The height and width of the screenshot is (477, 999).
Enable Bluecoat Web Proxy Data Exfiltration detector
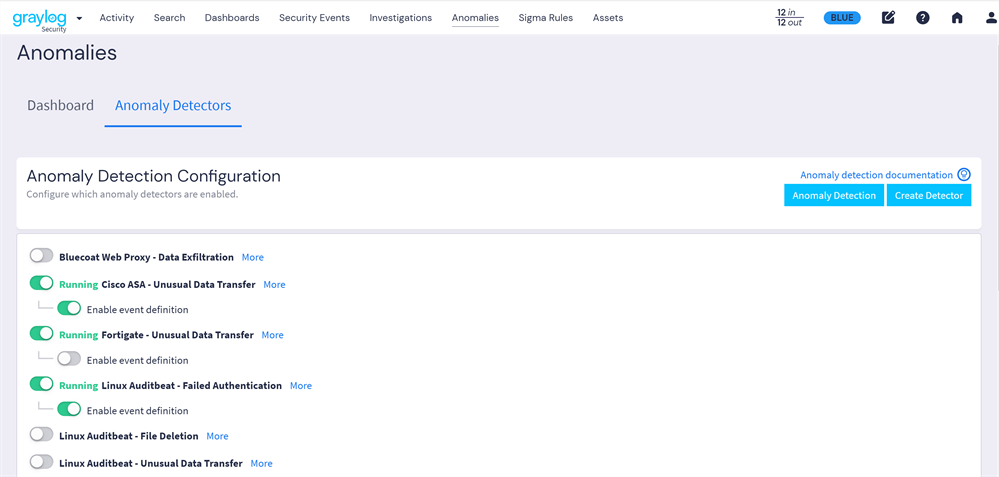(x=41, y=256)
